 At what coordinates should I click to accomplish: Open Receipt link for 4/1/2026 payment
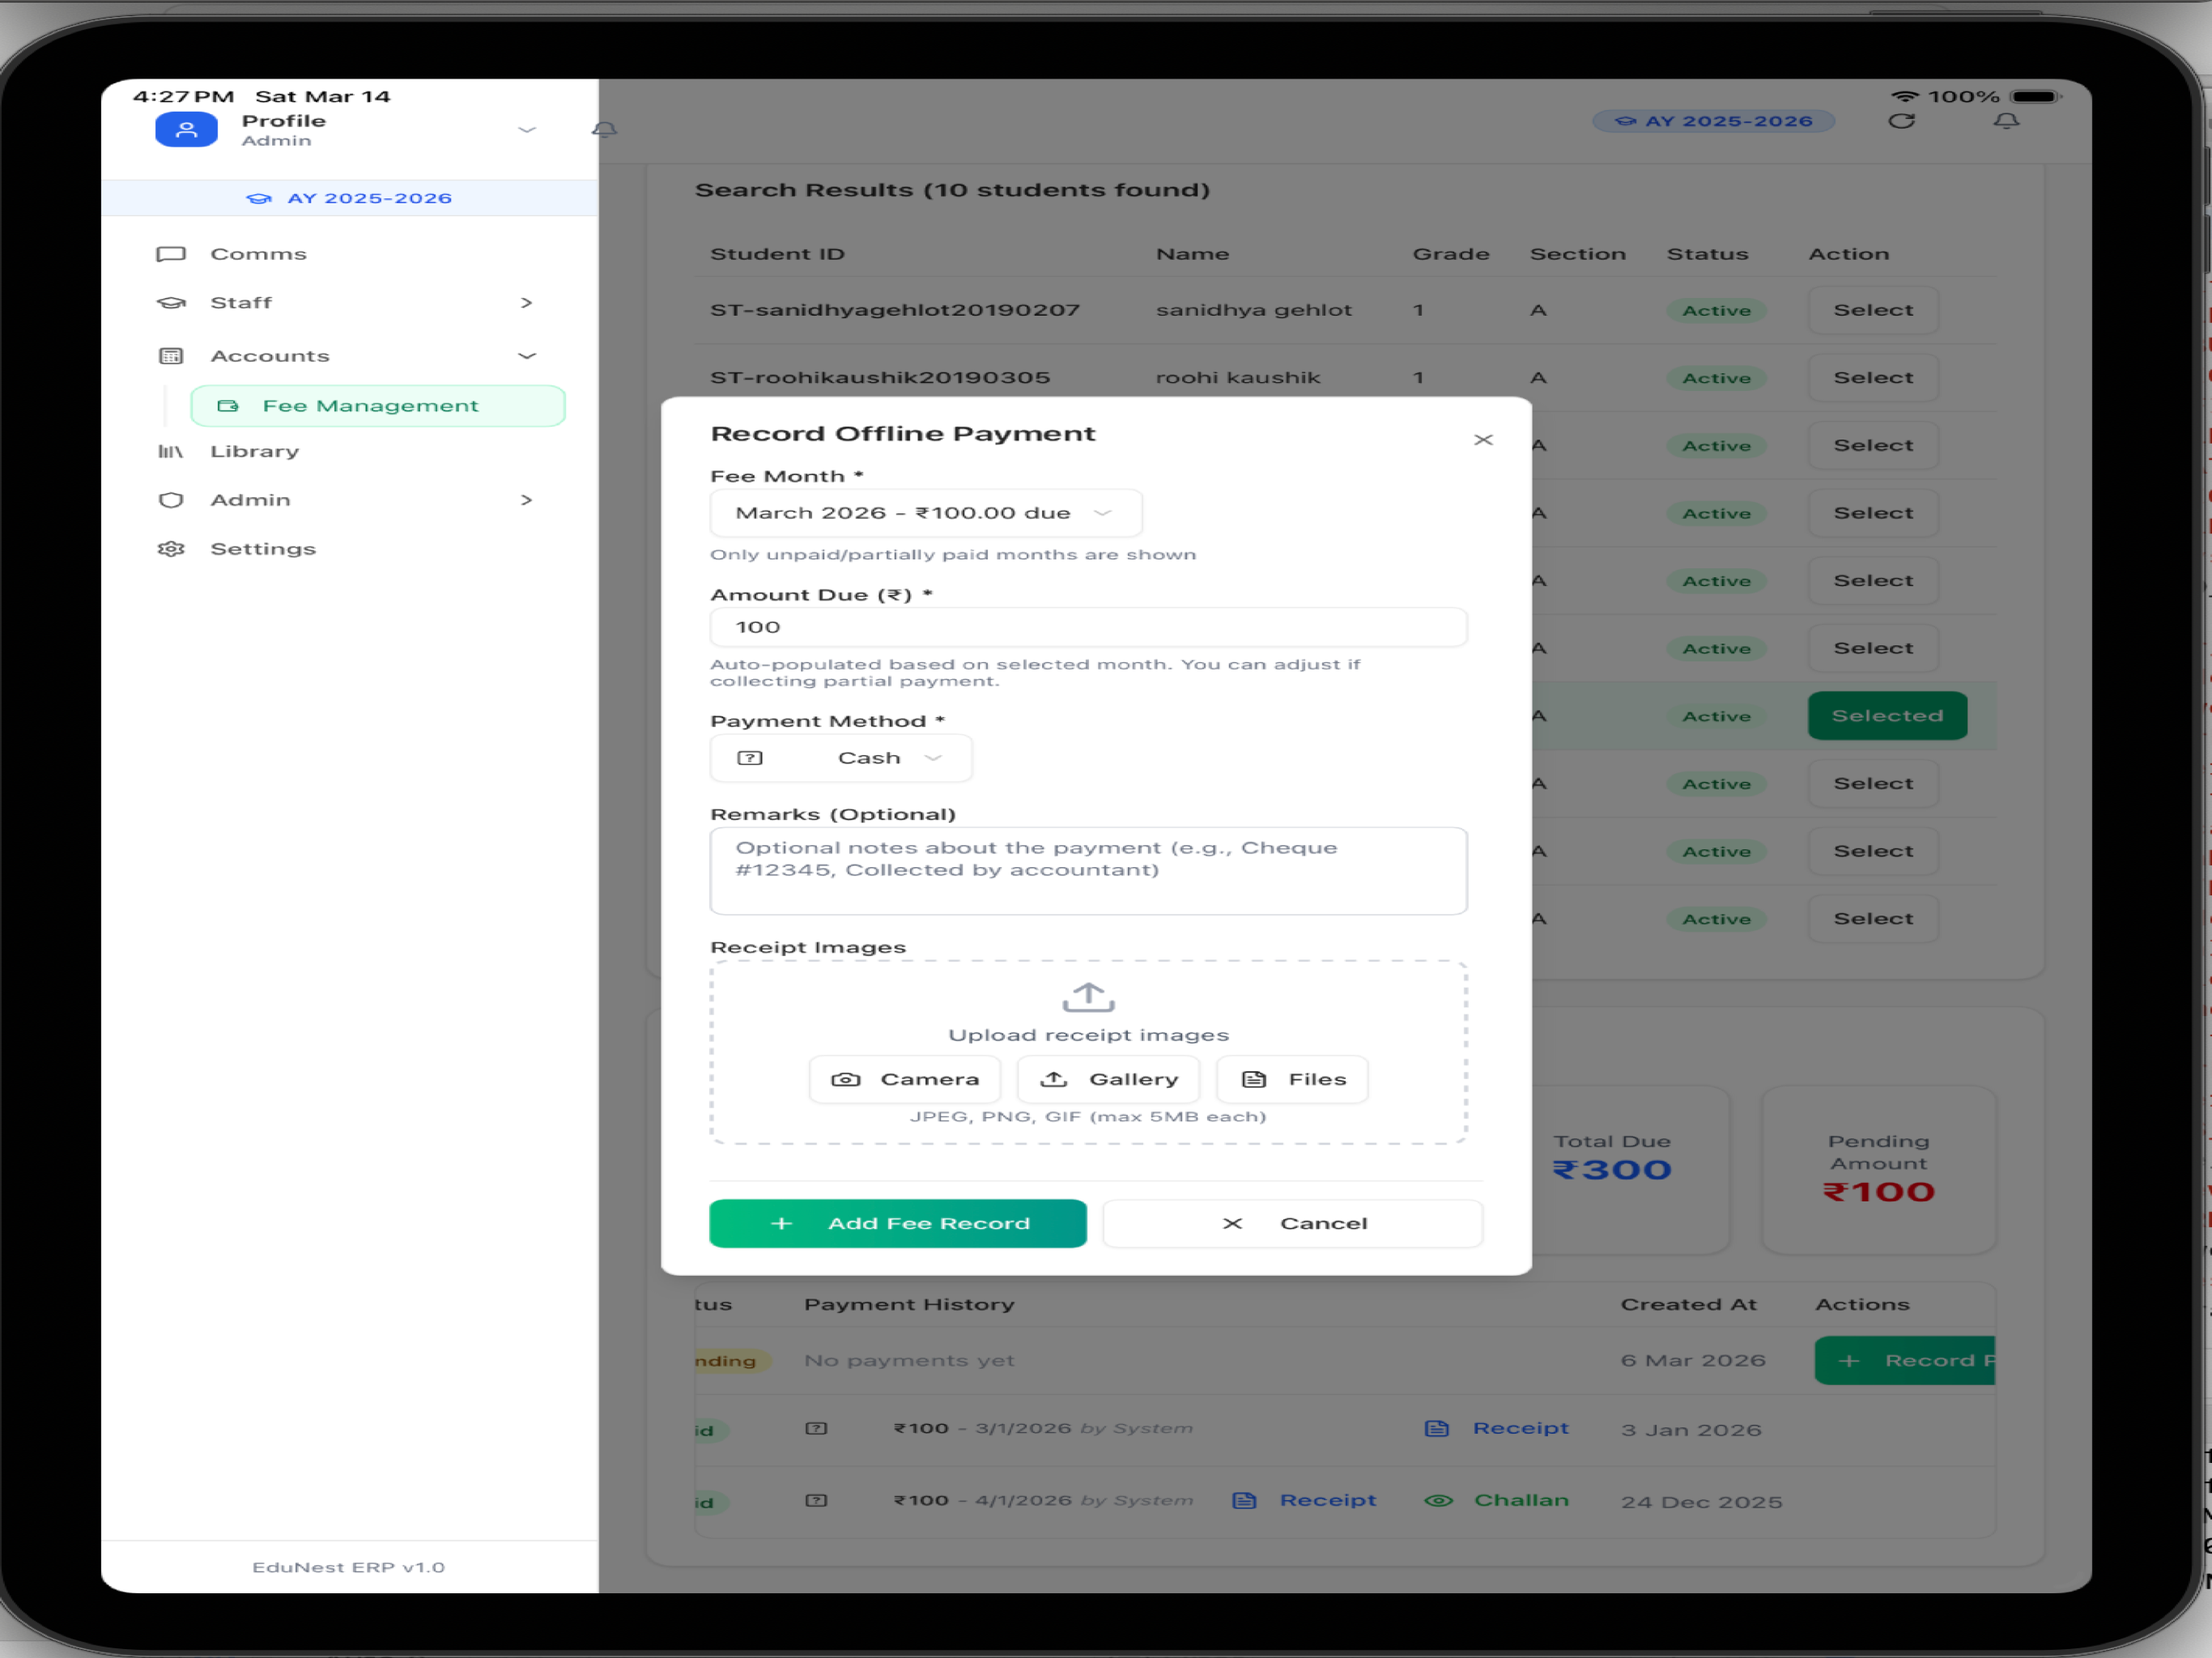pyautogui.click(x=1304, y=1500)
